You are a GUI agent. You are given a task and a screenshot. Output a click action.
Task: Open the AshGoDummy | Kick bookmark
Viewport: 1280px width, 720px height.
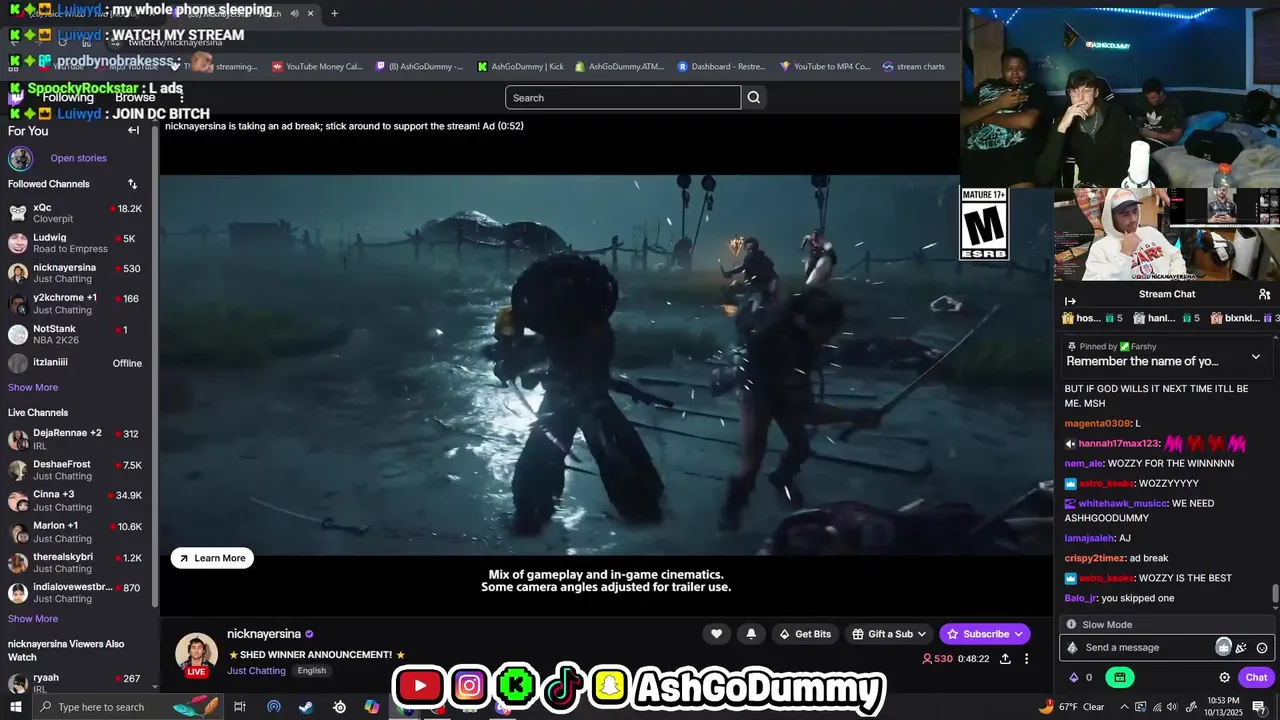(x=520, y=67)
